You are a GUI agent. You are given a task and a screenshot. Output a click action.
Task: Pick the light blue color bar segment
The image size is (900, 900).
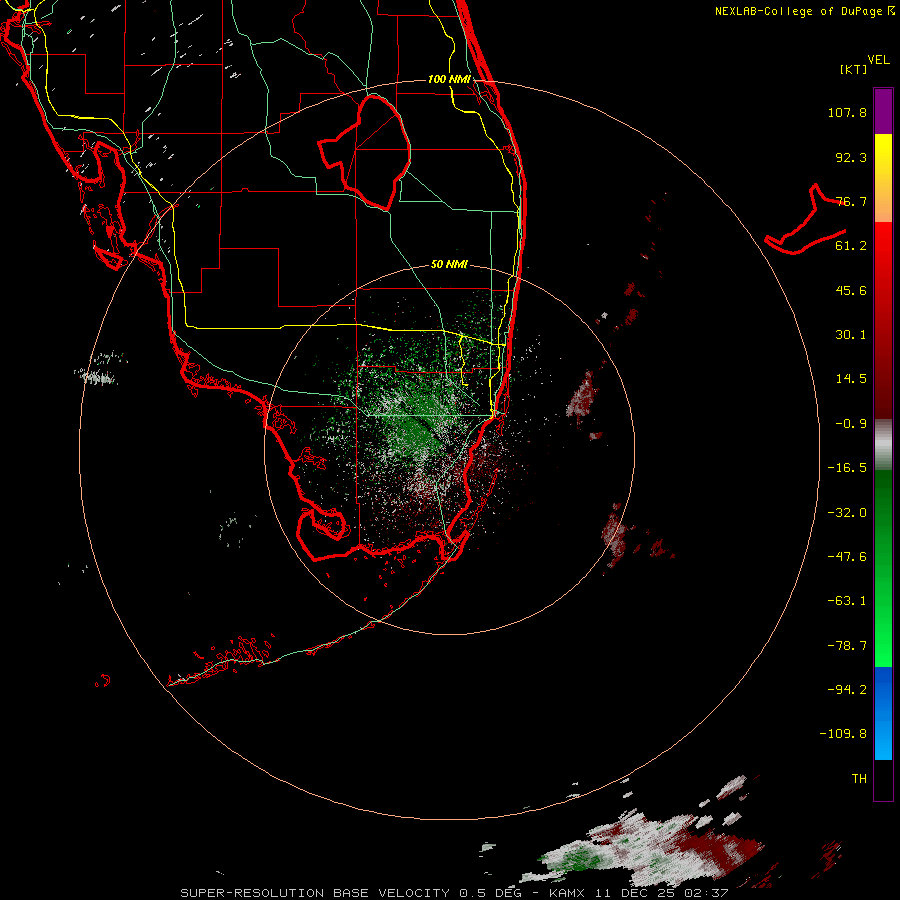(883, 740)
